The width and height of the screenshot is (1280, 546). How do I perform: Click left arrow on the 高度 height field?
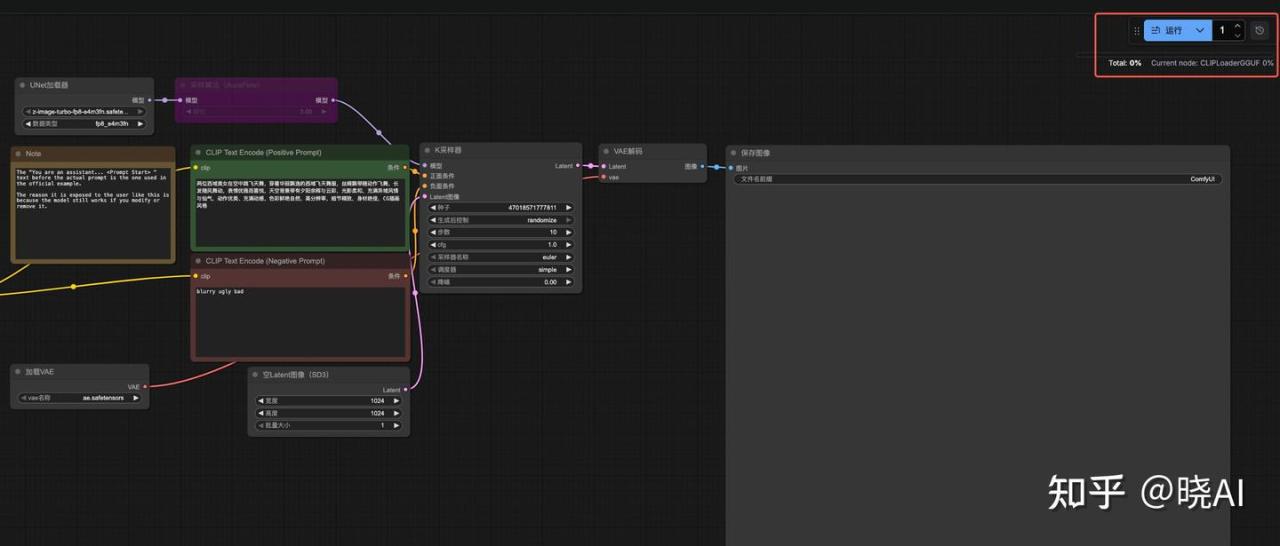(260, 413)
